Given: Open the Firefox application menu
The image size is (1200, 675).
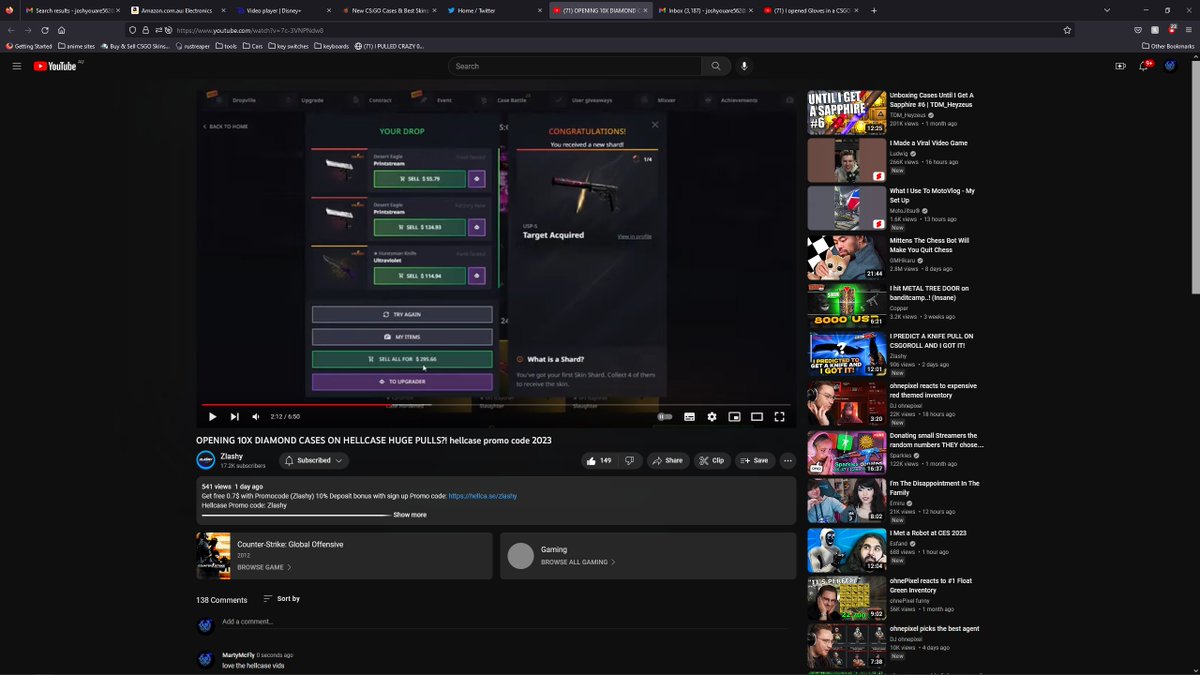Looking at the screenshot, I should [x=1189, y=30].
